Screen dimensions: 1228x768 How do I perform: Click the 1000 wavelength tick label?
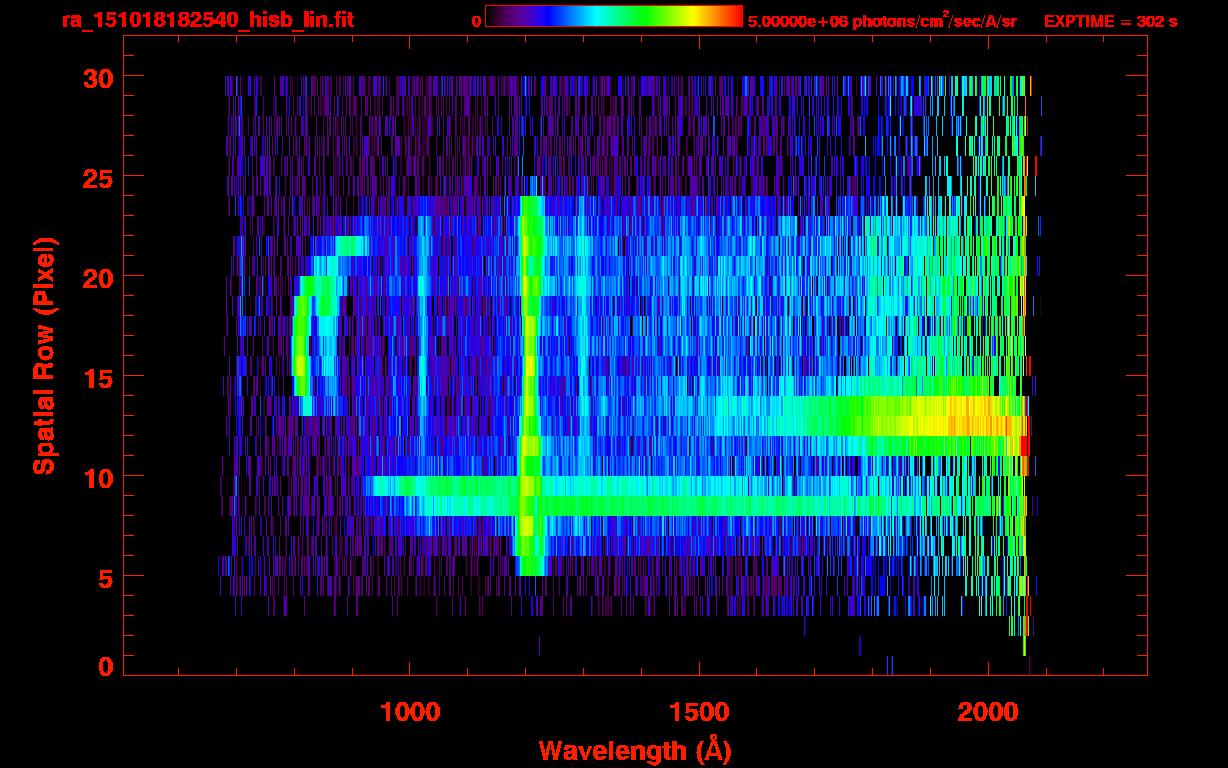[x=410, y=711]
